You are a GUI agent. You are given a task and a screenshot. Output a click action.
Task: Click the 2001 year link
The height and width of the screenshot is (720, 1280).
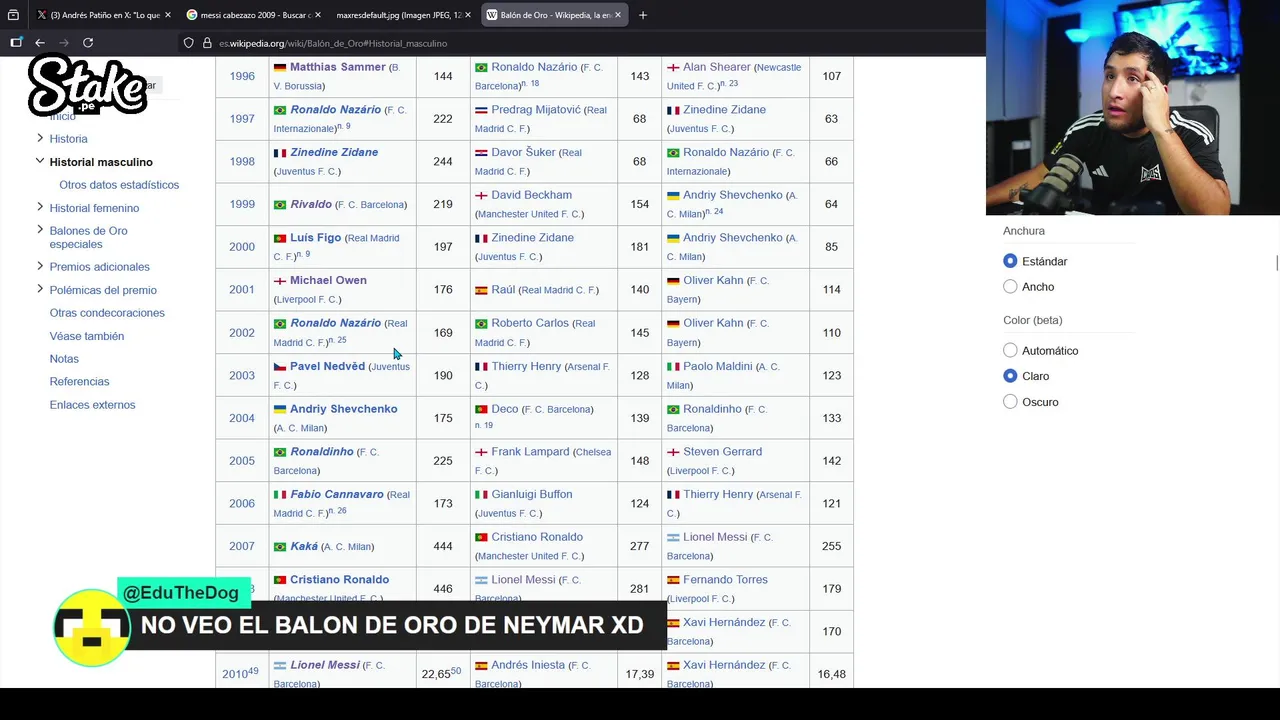pos(242,290)
